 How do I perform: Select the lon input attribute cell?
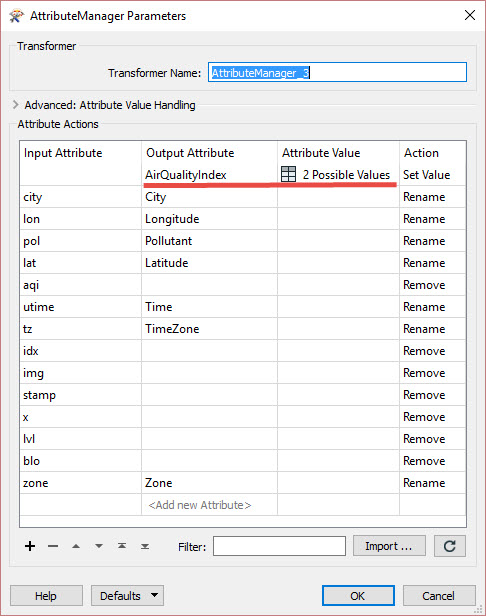[81, 218]
